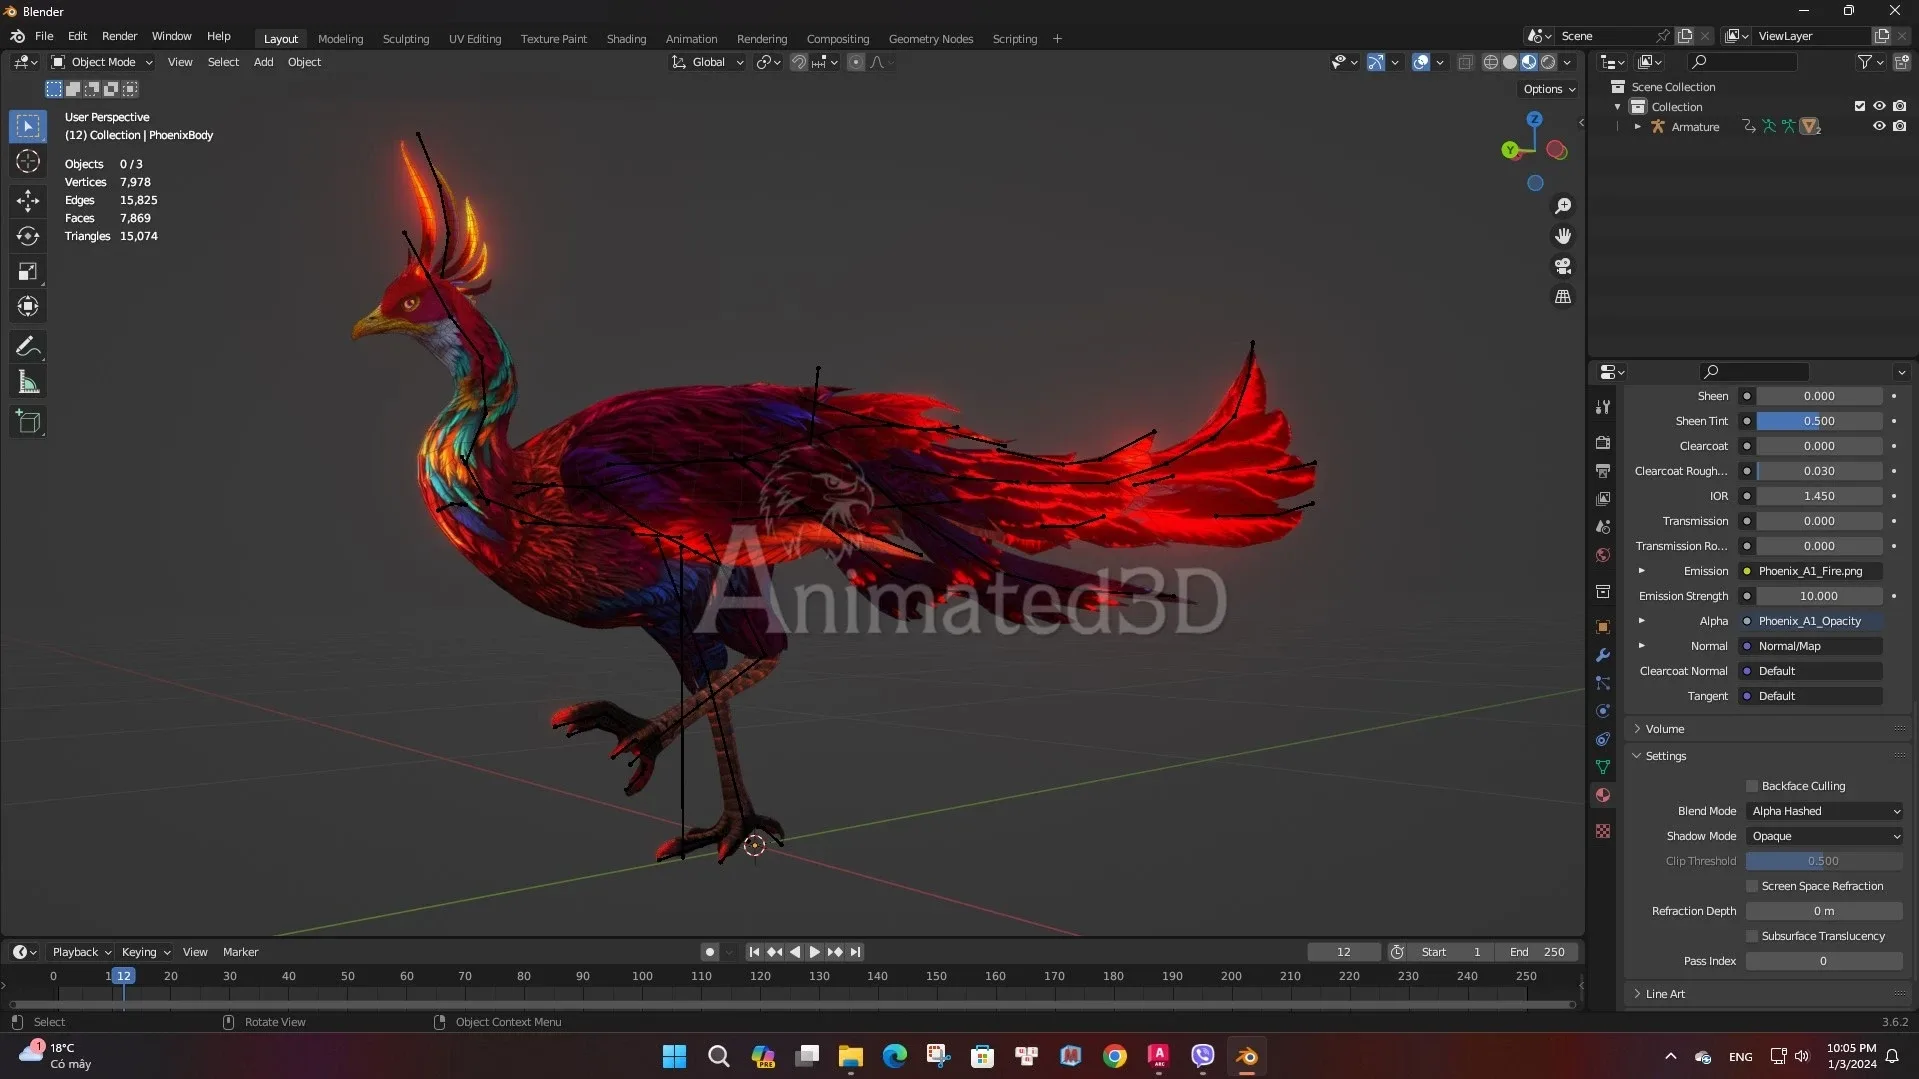
Task: Open the World Properties tab
Action: tap(1602, 555)
